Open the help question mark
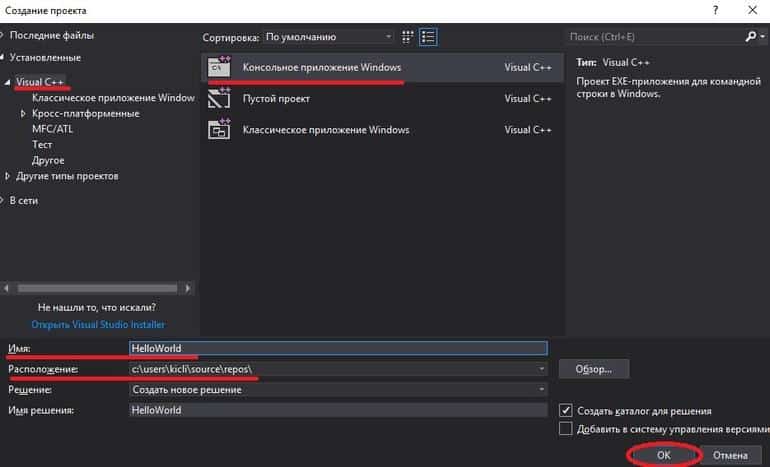 coord(715,10)
